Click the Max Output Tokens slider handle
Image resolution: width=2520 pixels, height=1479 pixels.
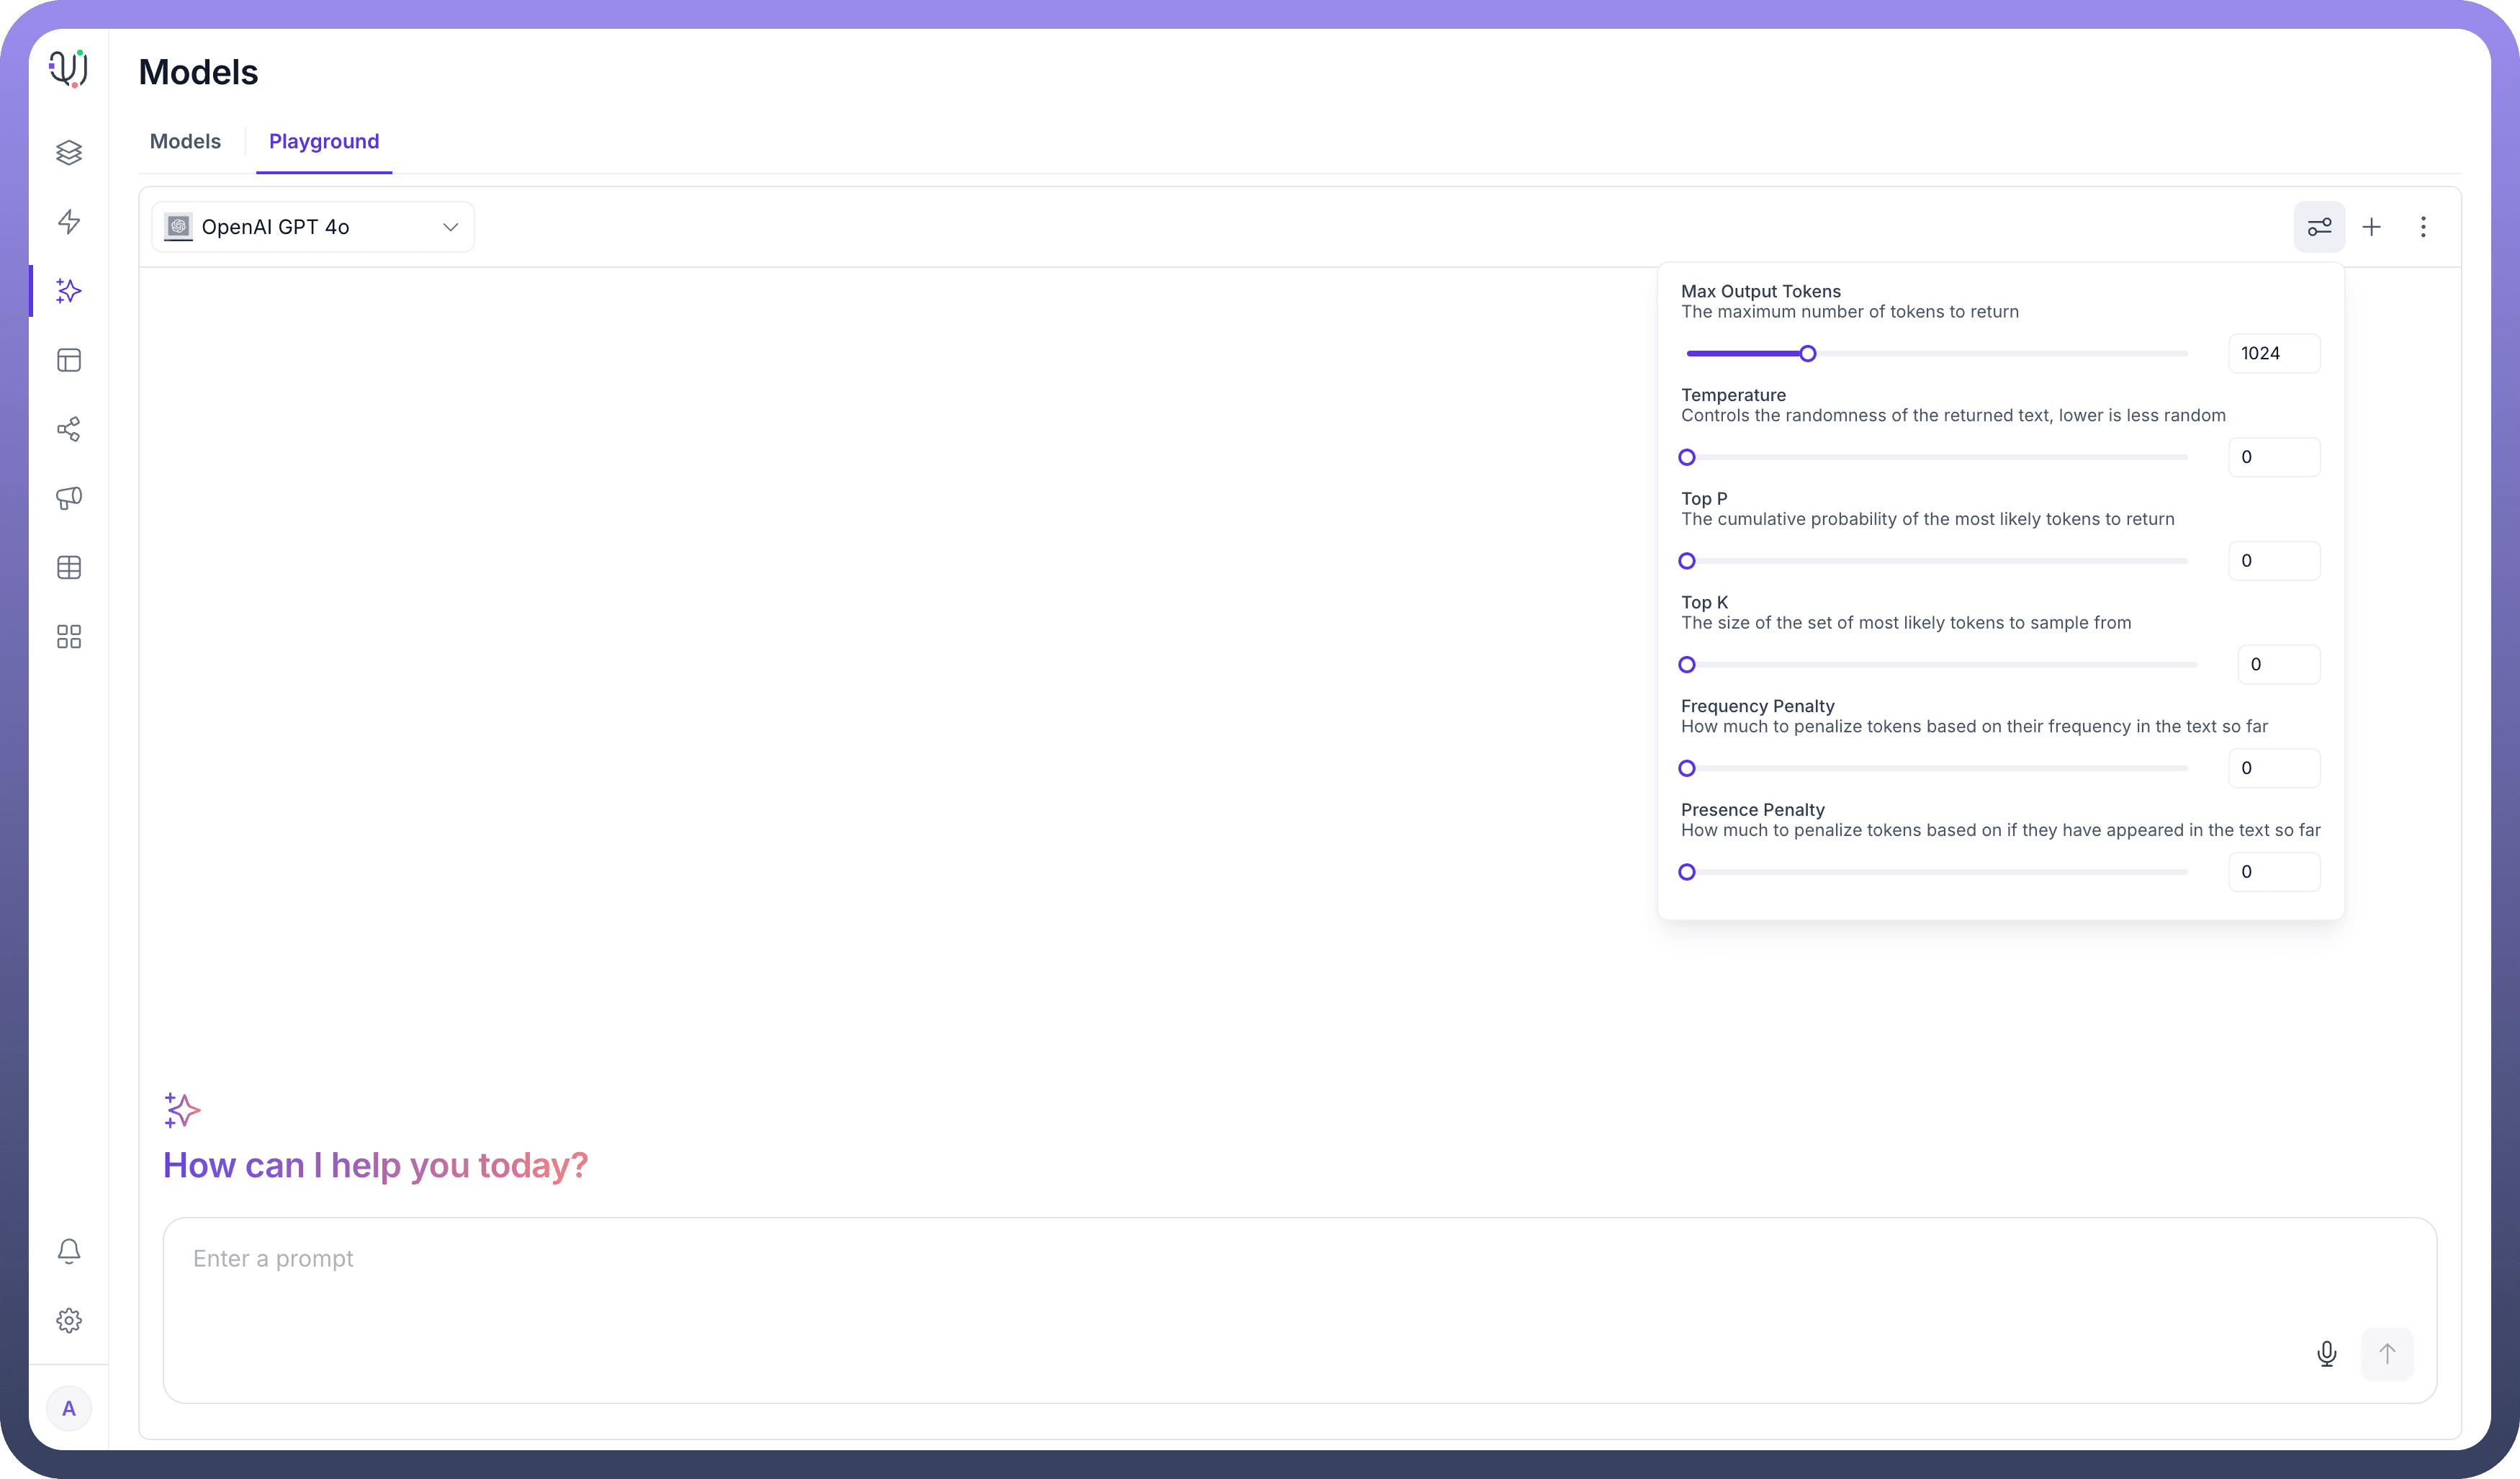click(1807, 353)
